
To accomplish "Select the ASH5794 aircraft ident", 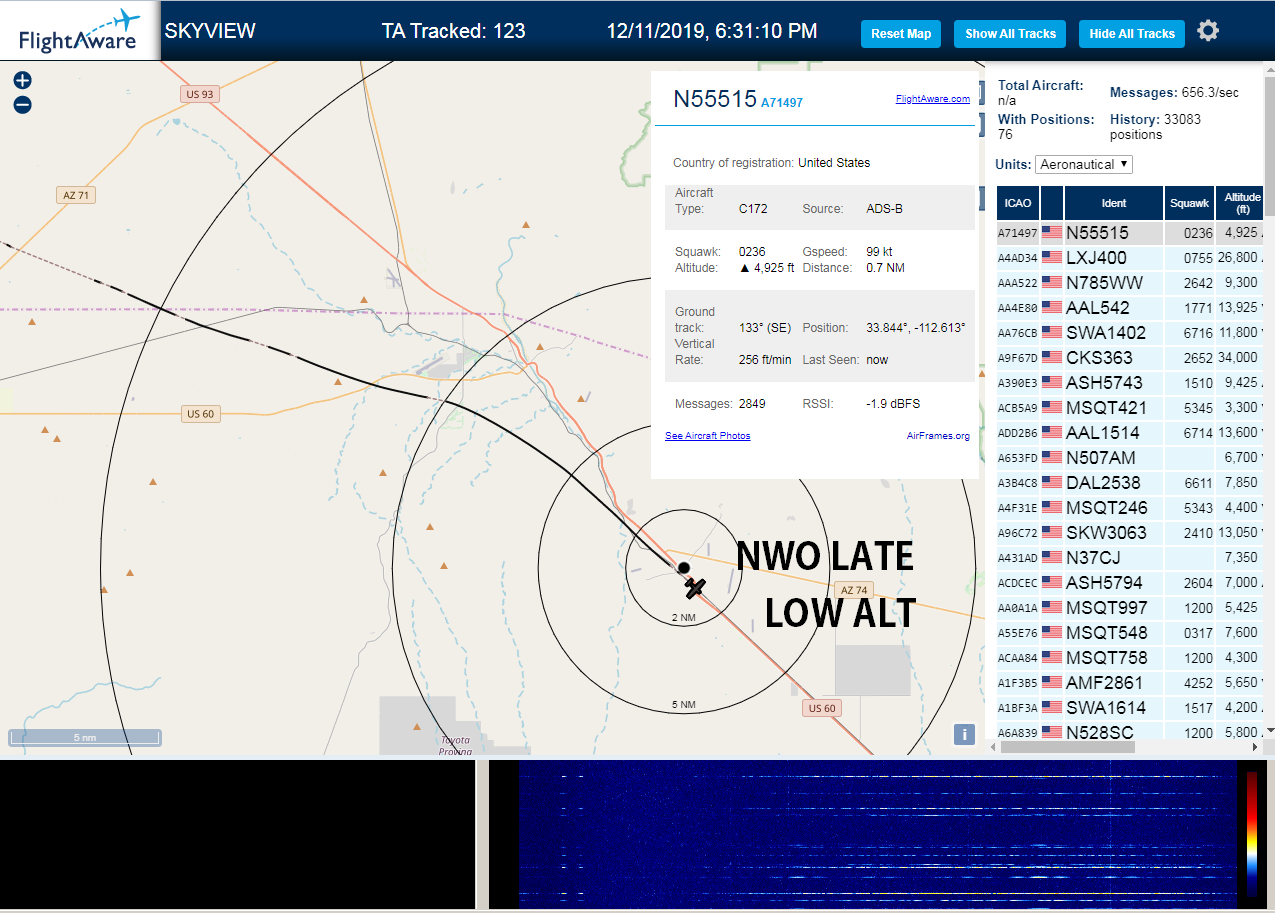I will [1106, 582].
